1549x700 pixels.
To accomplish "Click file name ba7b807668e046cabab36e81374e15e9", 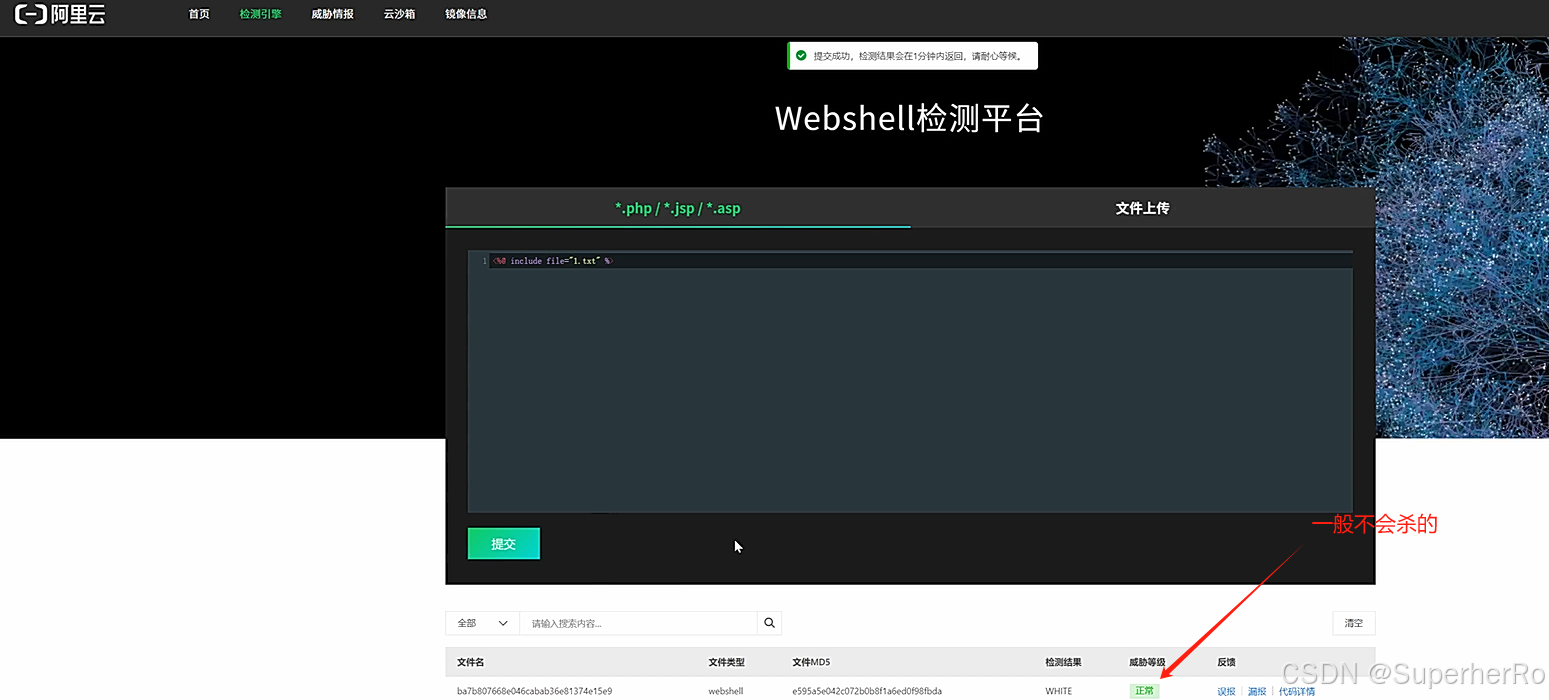I will click(x=534, y=691).
